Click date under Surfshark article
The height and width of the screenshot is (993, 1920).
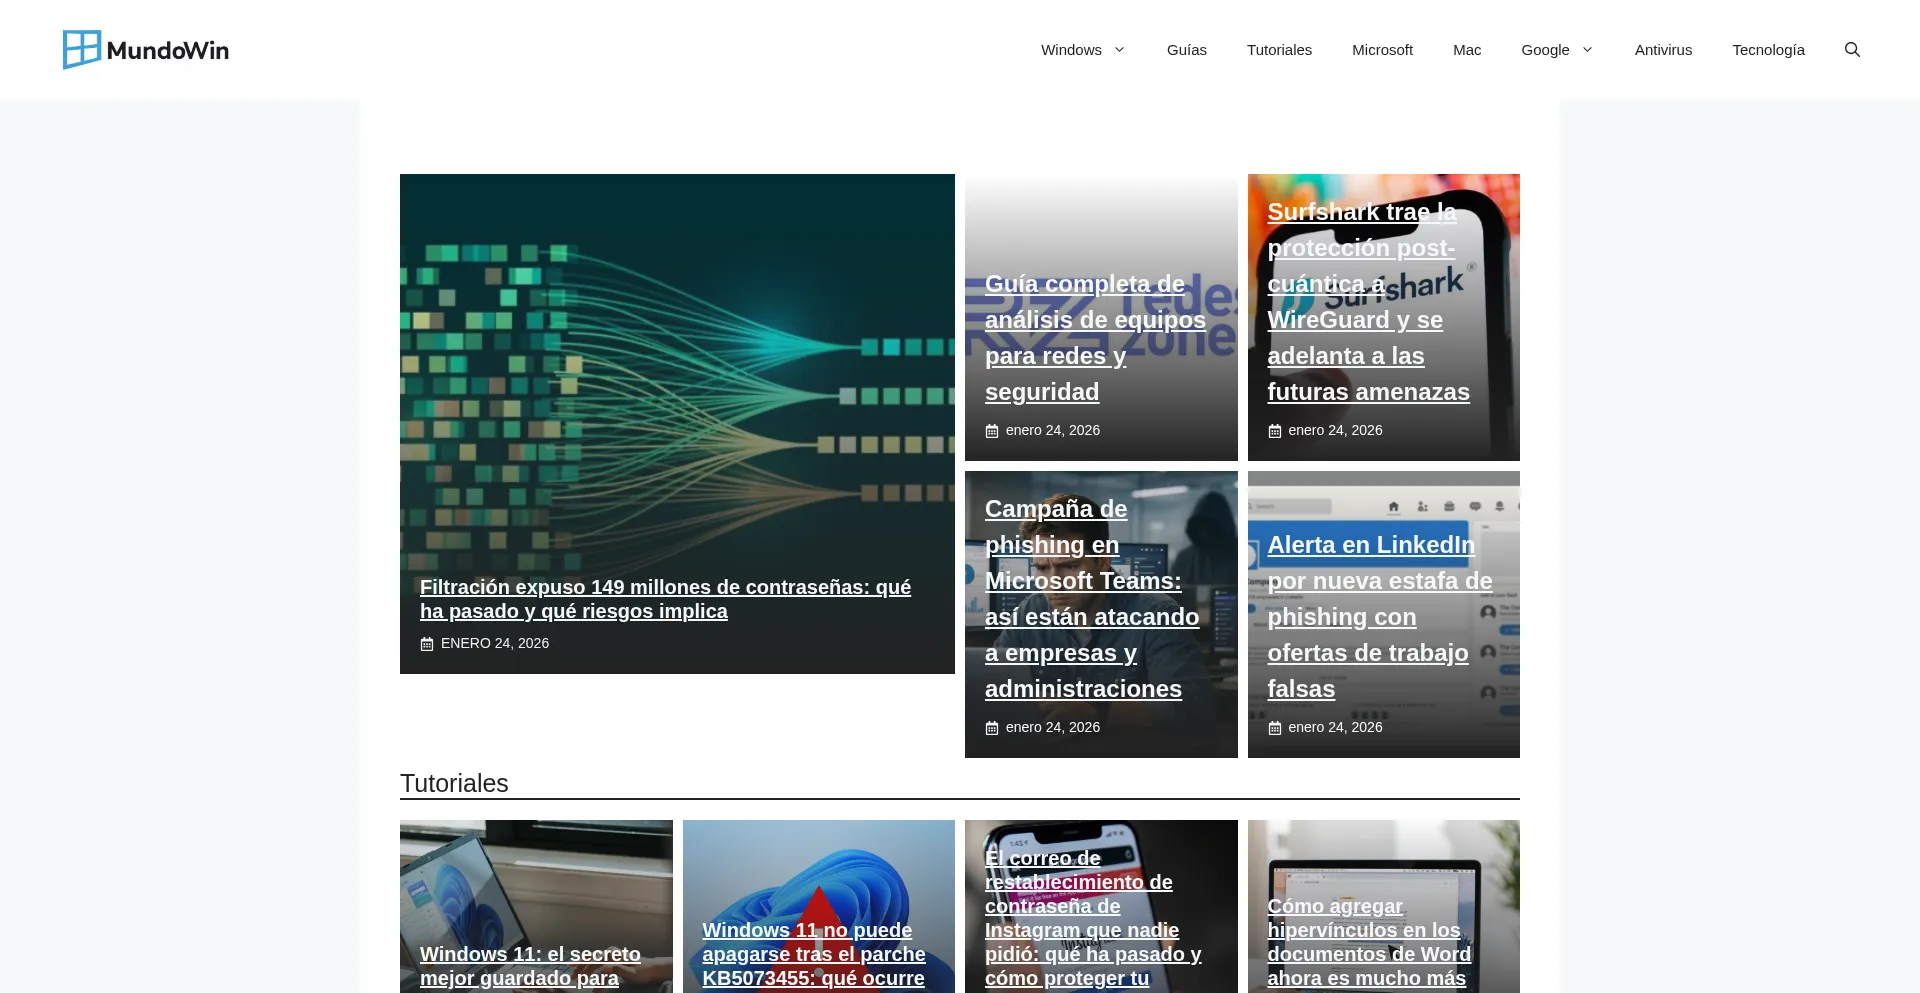[1335, 430]
